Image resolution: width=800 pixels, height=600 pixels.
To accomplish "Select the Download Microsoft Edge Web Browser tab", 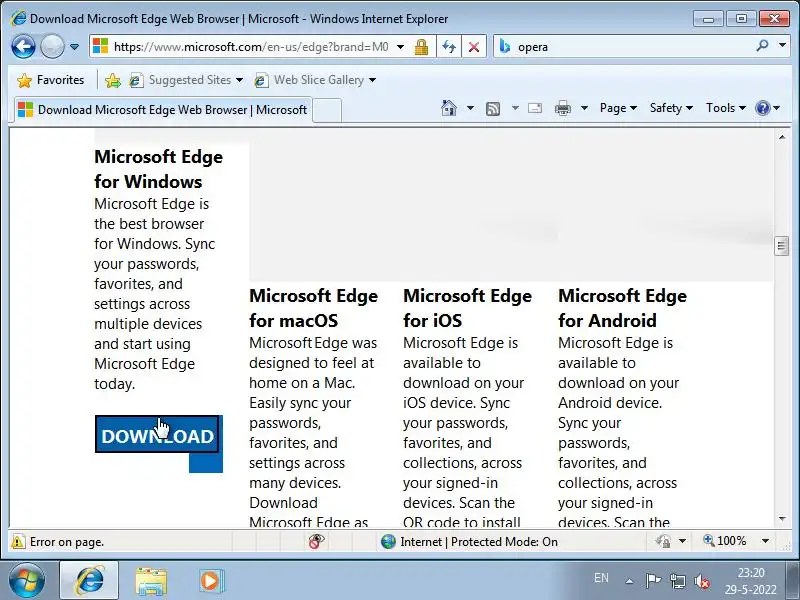I will 163,110.
